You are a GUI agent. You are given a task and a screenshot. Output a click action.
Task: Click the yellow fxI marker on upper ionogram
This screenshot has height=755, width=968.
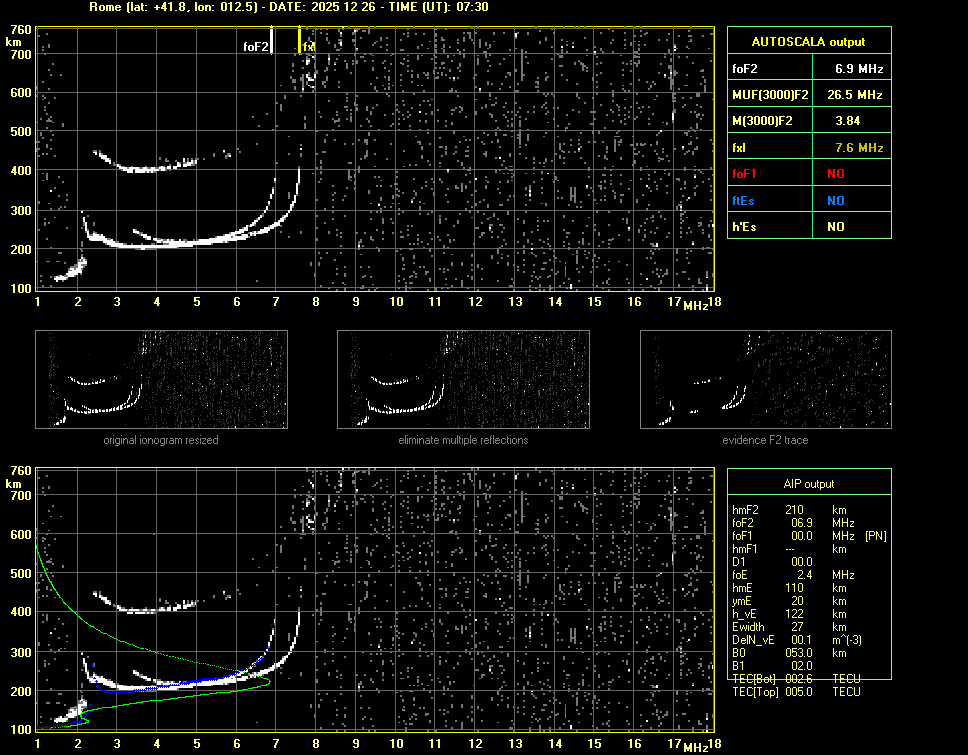click(x=300, y=41)
